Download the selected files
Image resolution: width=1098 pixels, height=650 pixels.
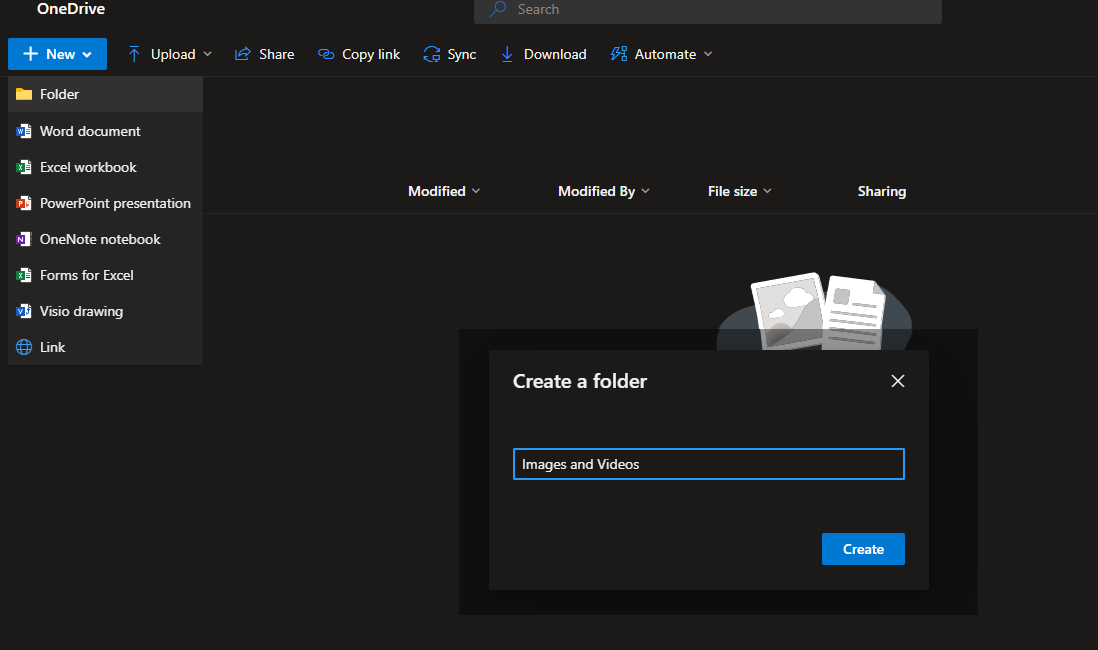tap(542, 54)
